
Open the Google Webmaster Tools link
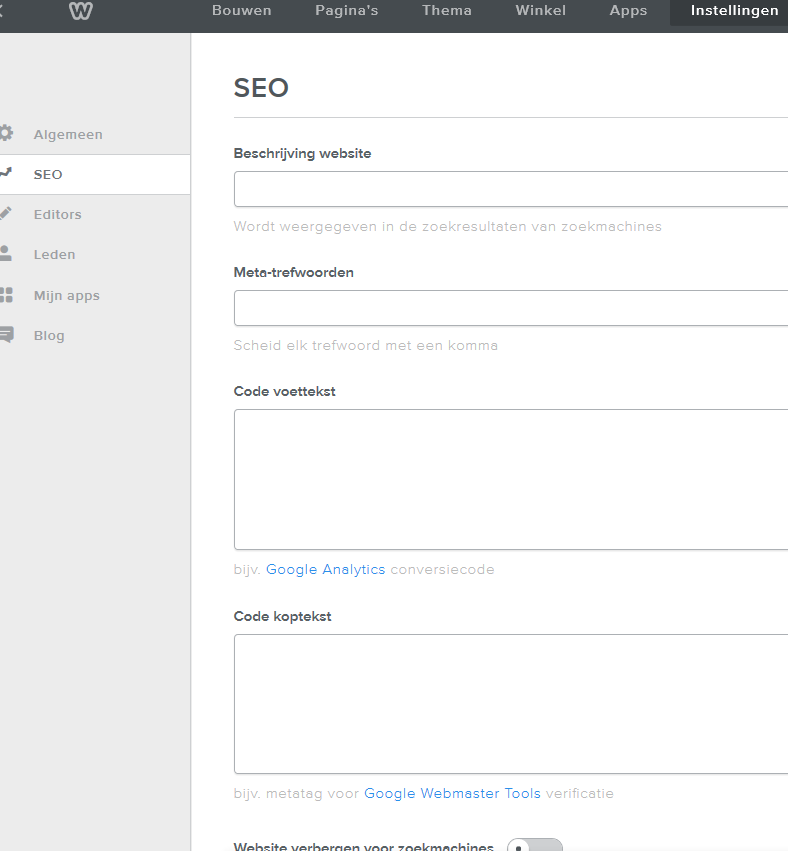pyautogui.click(x=452, y=793)
